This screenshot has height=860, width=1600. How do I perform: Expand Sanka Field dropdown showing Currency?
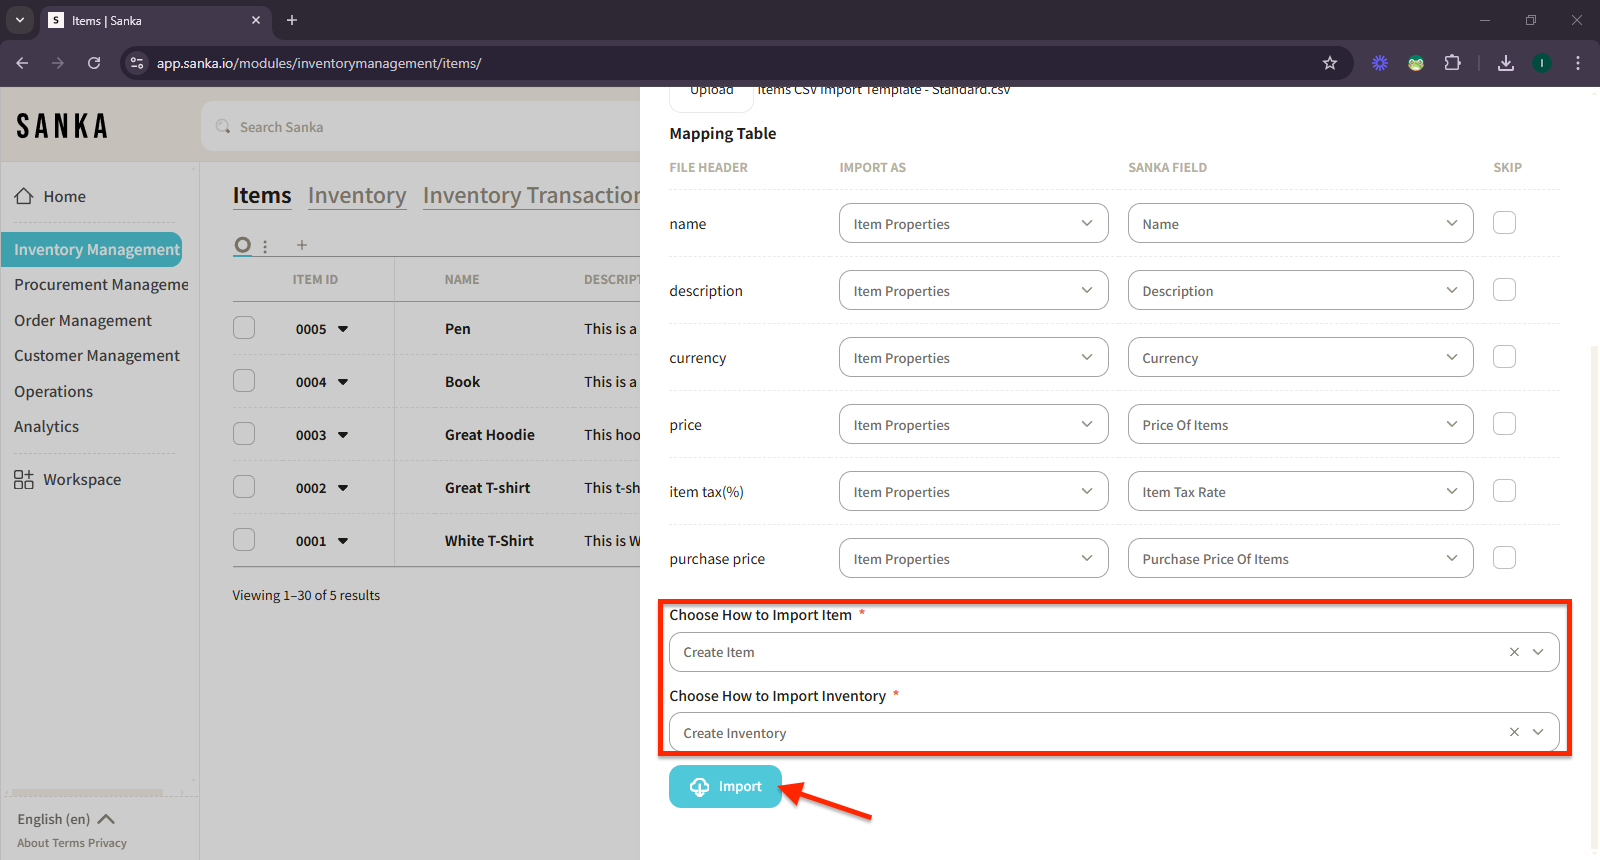pos(1300,358)
